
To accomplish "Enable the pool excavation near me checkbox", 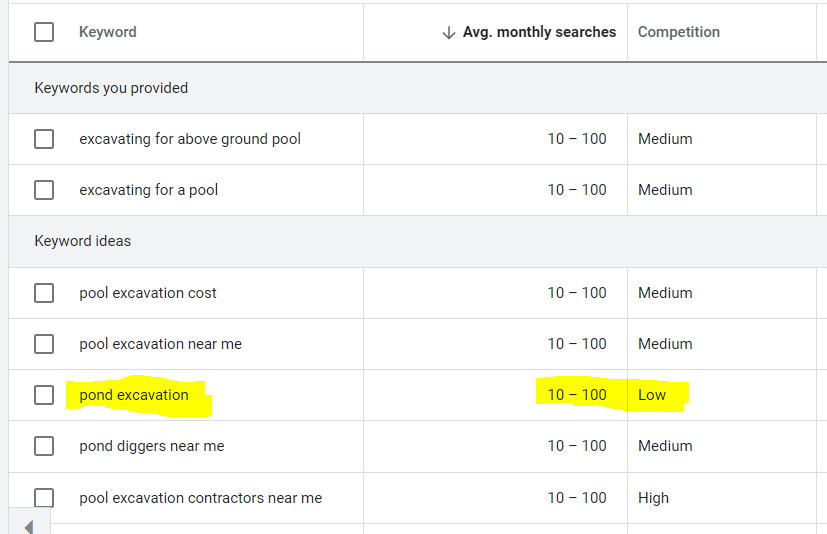I will pos(44,344).
